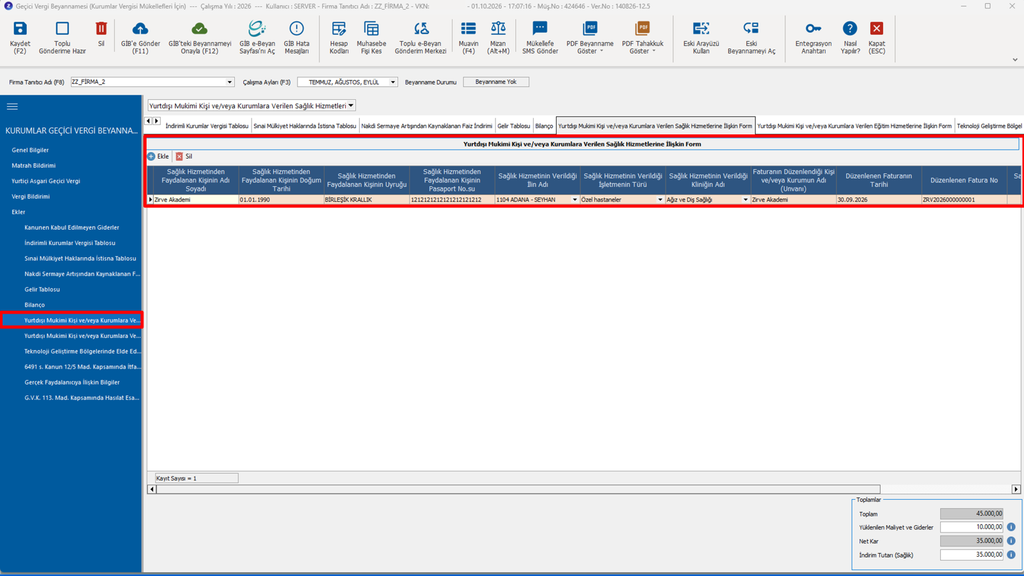Open Matrah Bildirimi in the sidebar
Viewport: 1024px width, 576px height.
[33, 166]
